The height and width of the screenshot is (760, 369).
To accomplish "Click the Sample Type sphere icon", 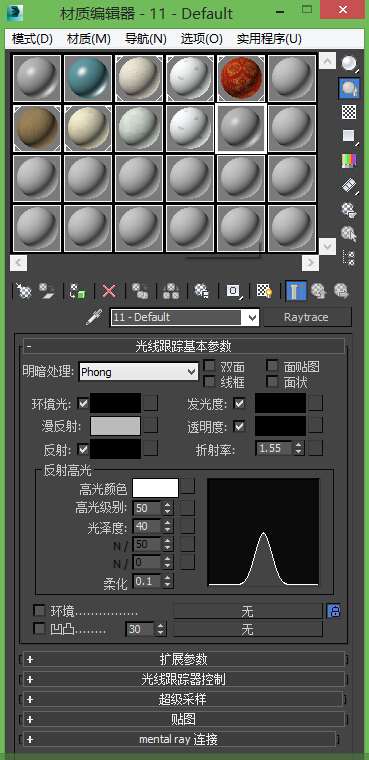I will (349, 63).
